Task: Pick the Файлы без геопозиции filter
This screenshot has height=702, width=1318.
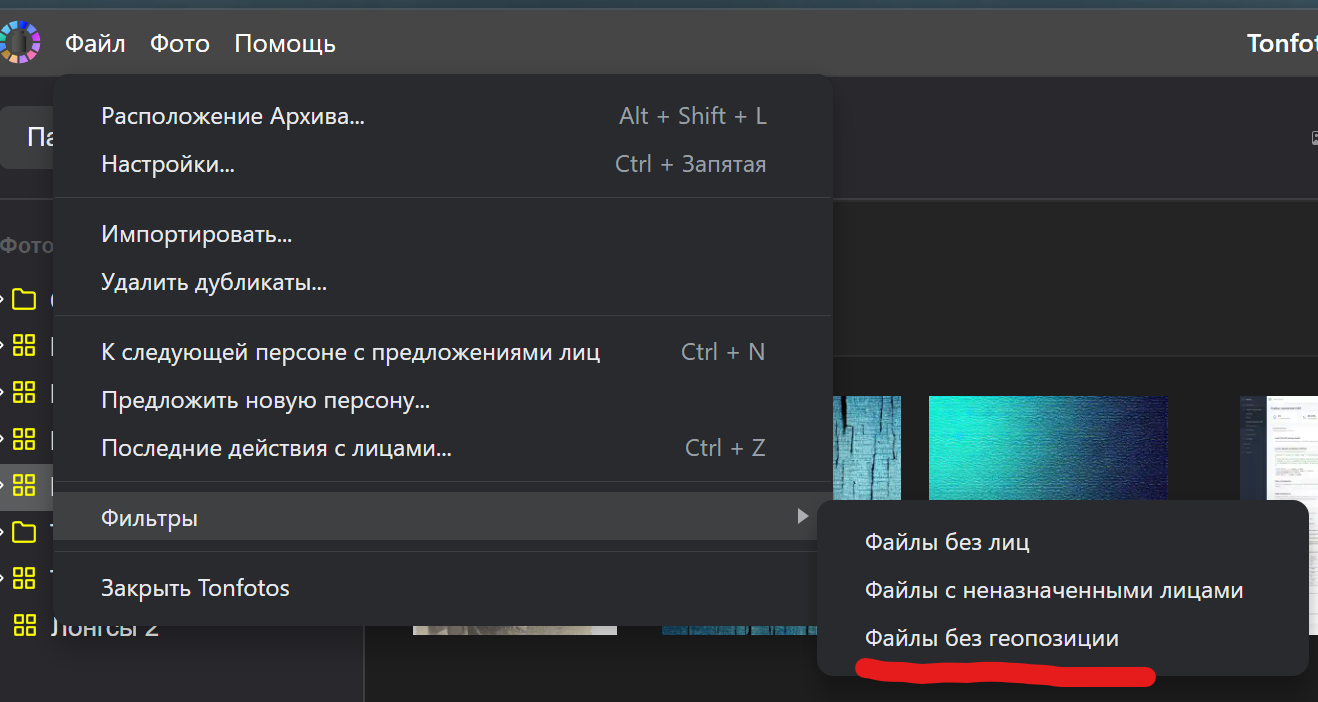Action: pos(991,638)
